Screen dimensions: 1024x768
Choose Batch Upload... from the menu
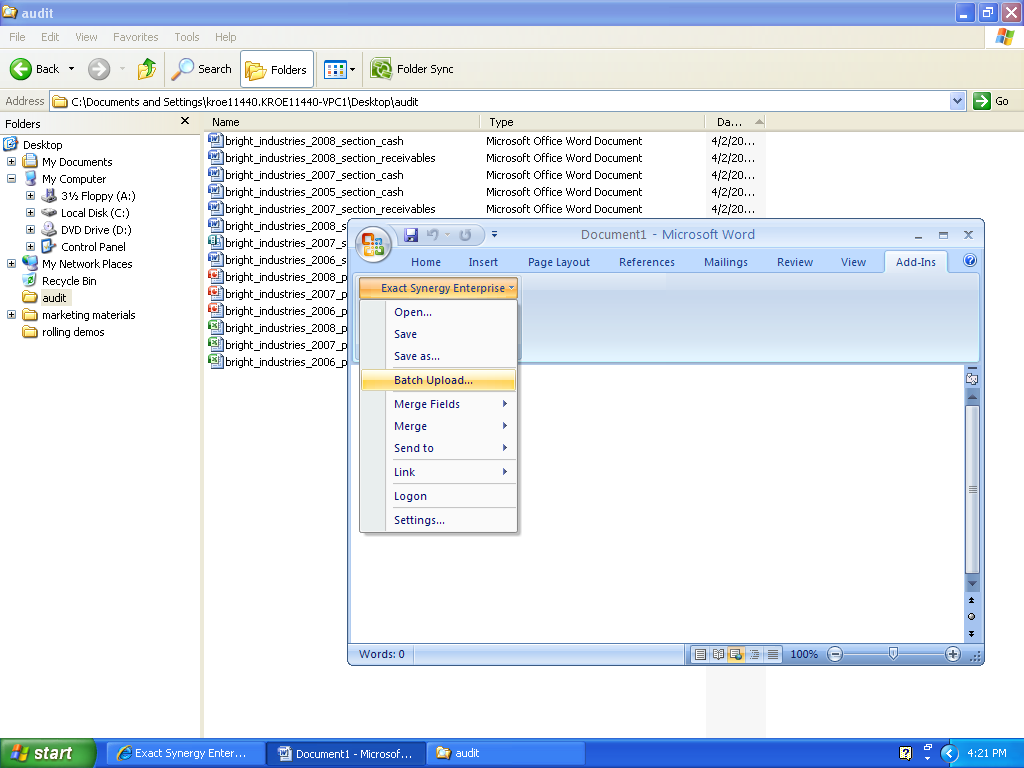438,380
